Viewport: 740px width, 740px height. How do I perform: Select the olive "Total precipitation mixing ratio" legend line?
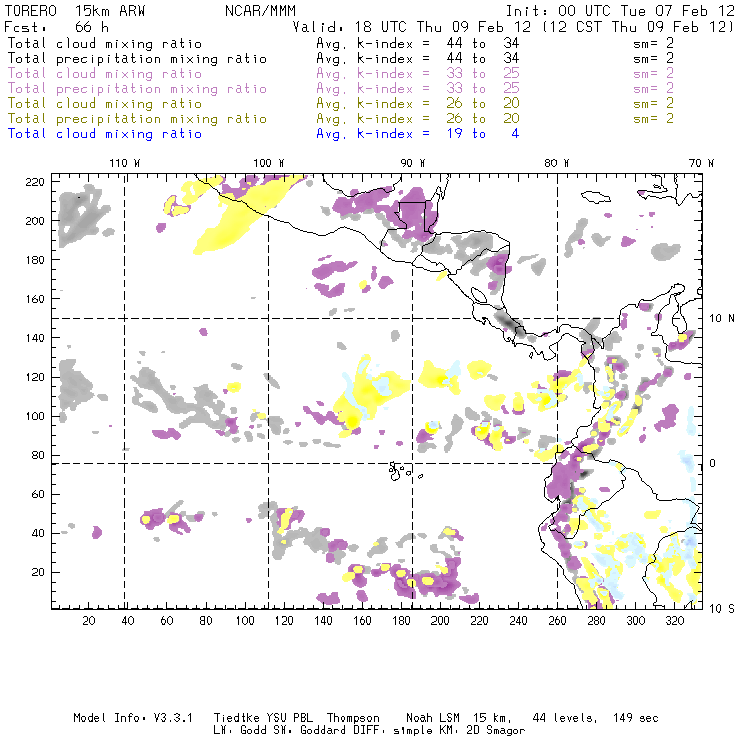pos(137,118)
